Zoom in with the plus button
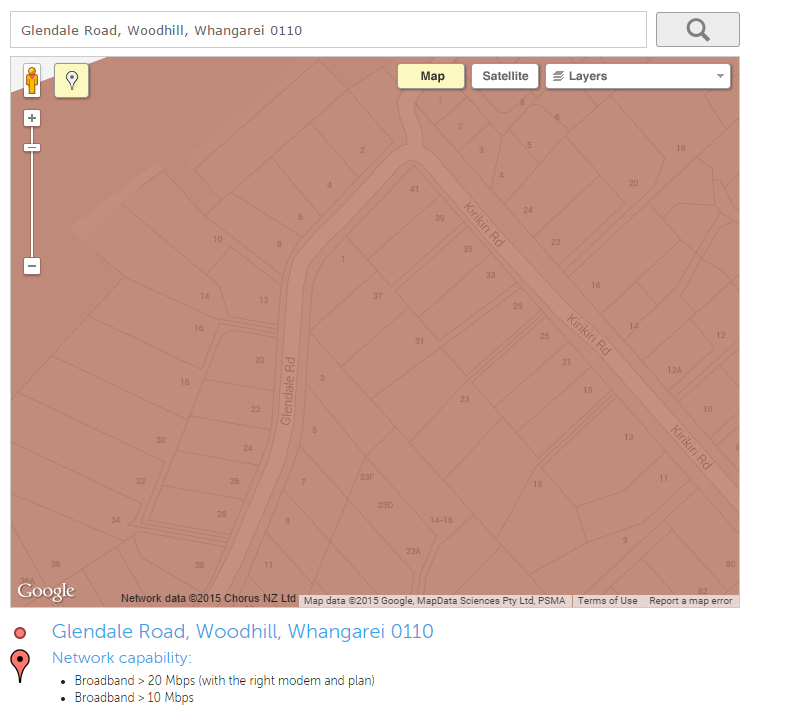Viewport: 799px width, 719px height. click(32, 118)
